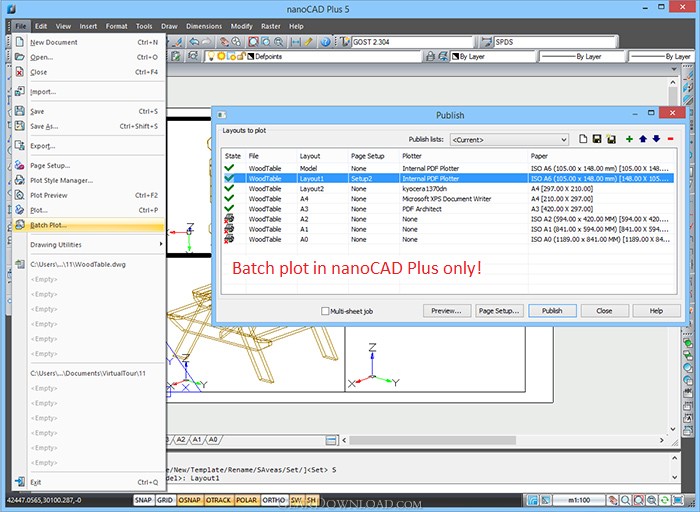Choose Batch Plot... from the File menu
The height and width of the screenshot is (512, 700).
(x=88, y=225)
